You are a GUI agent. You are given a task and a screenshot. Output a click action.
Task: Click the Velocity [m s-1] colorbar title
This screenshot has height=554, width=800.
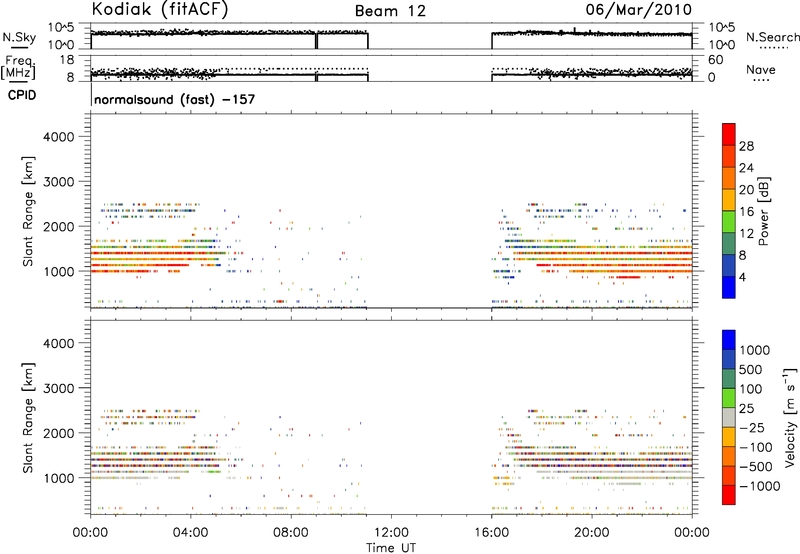pyautogui.click(x=790, y=417)
